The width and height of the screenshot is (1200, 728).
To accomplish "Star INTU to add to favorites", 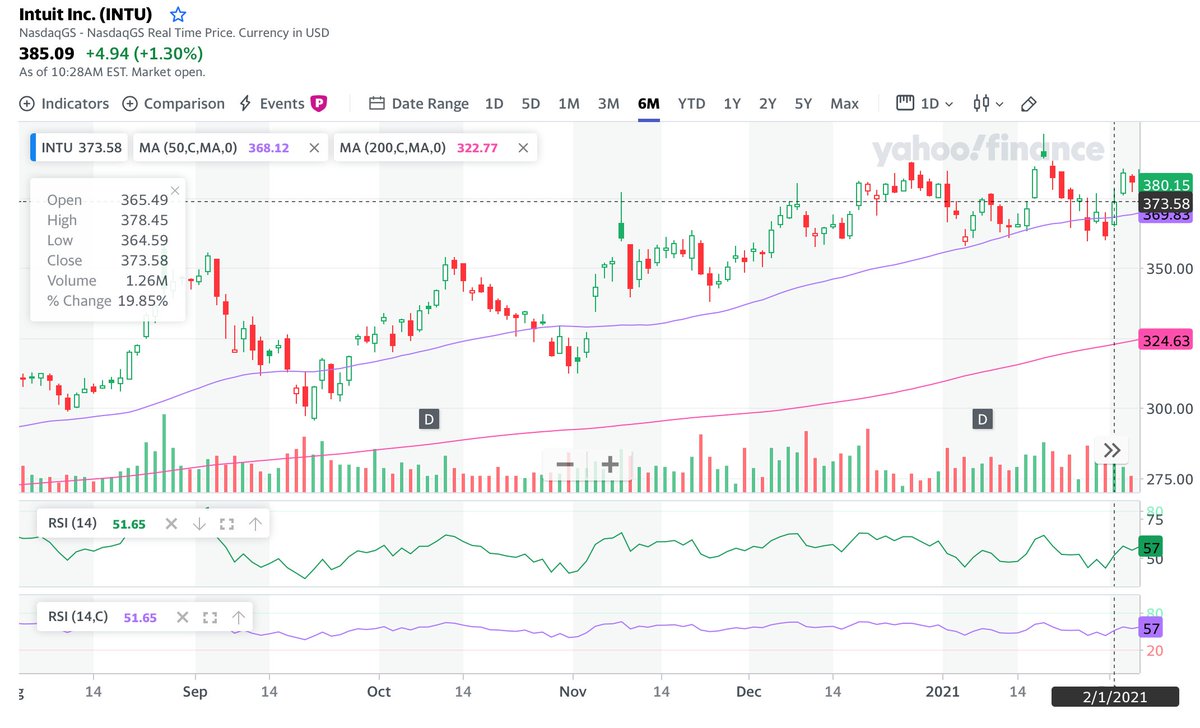I will tap(177, 14).
